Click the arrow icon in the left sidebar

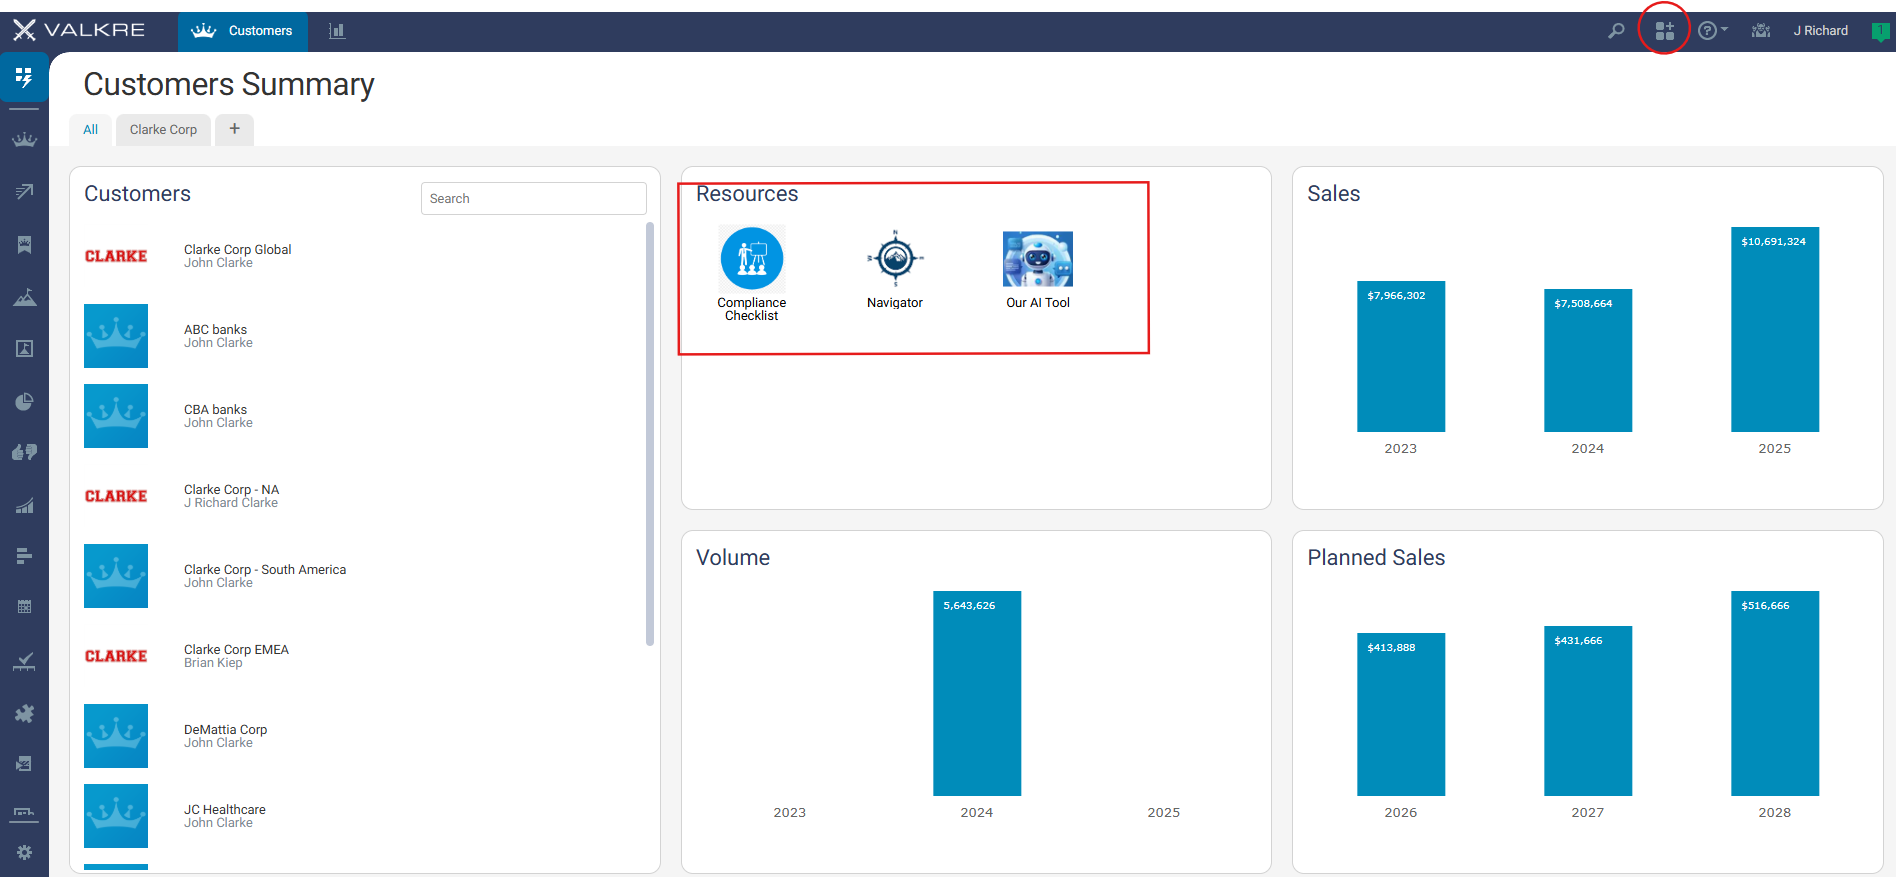(24, 191)
